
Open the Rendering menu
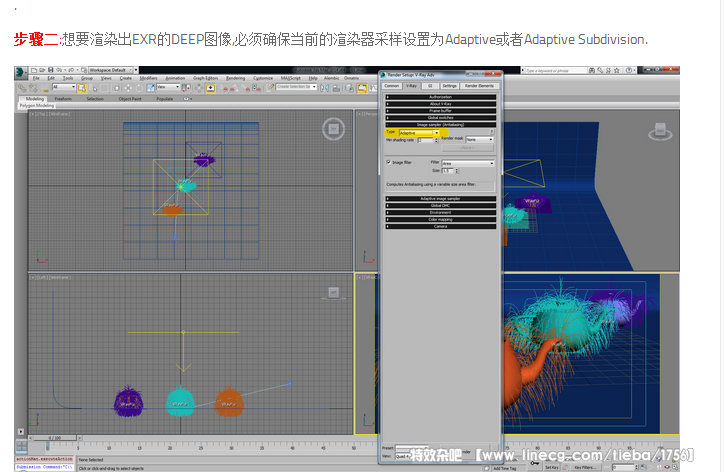pyautogui.click(x=235, y=78)
